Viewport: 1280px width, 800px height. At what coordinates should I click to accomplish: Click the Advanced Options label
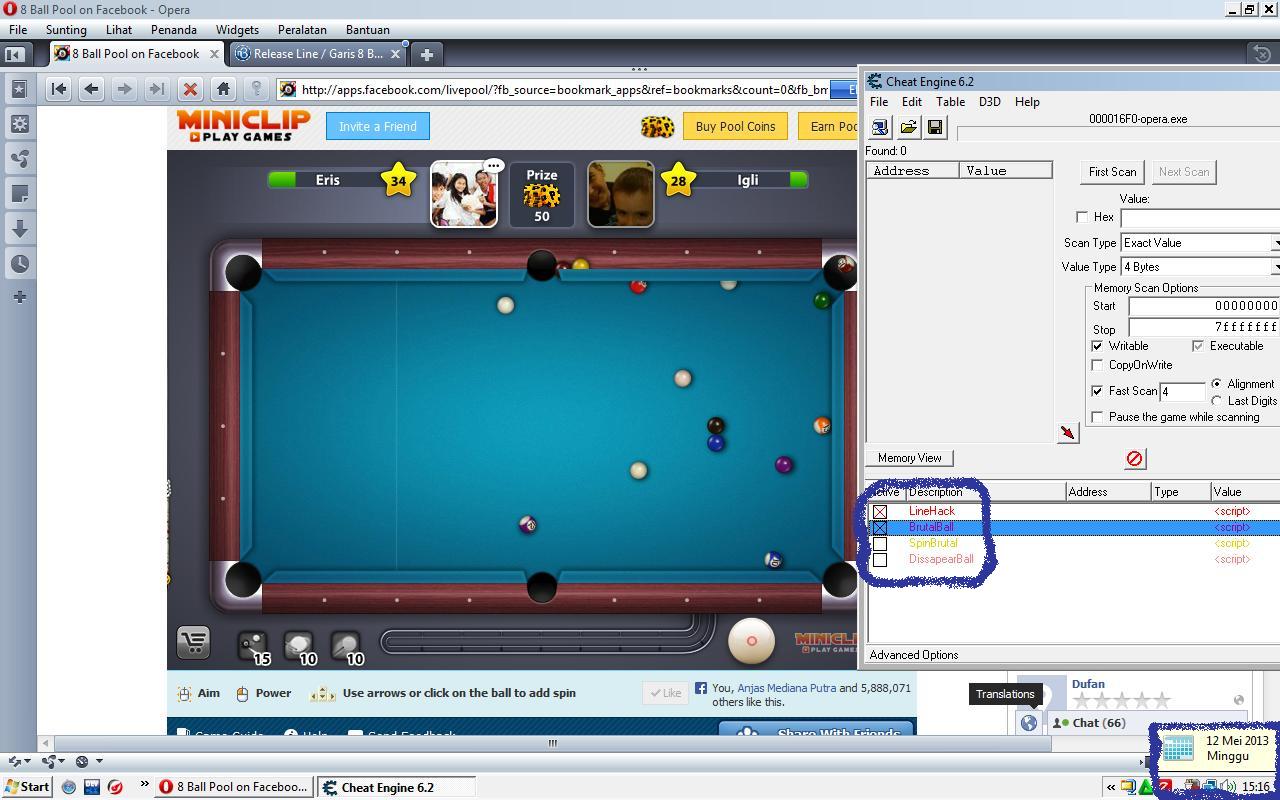point(914,655)
